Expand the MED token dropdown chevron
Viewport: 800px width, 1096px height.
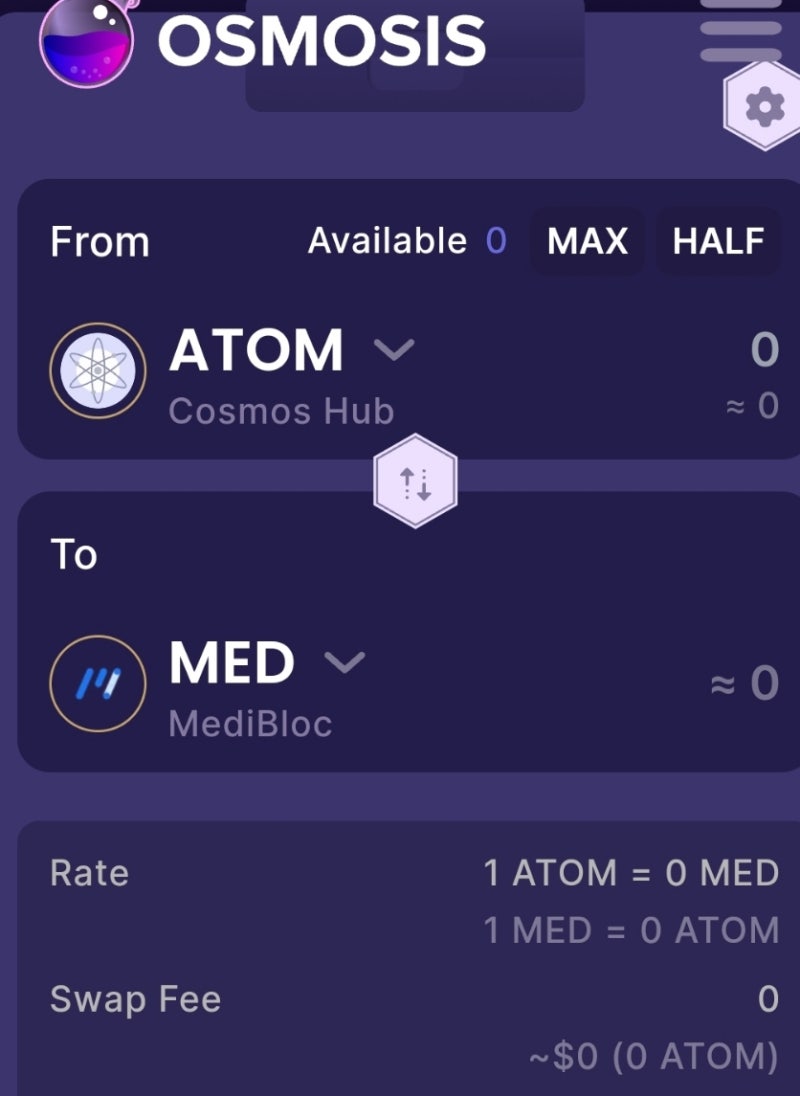[345, 662]
